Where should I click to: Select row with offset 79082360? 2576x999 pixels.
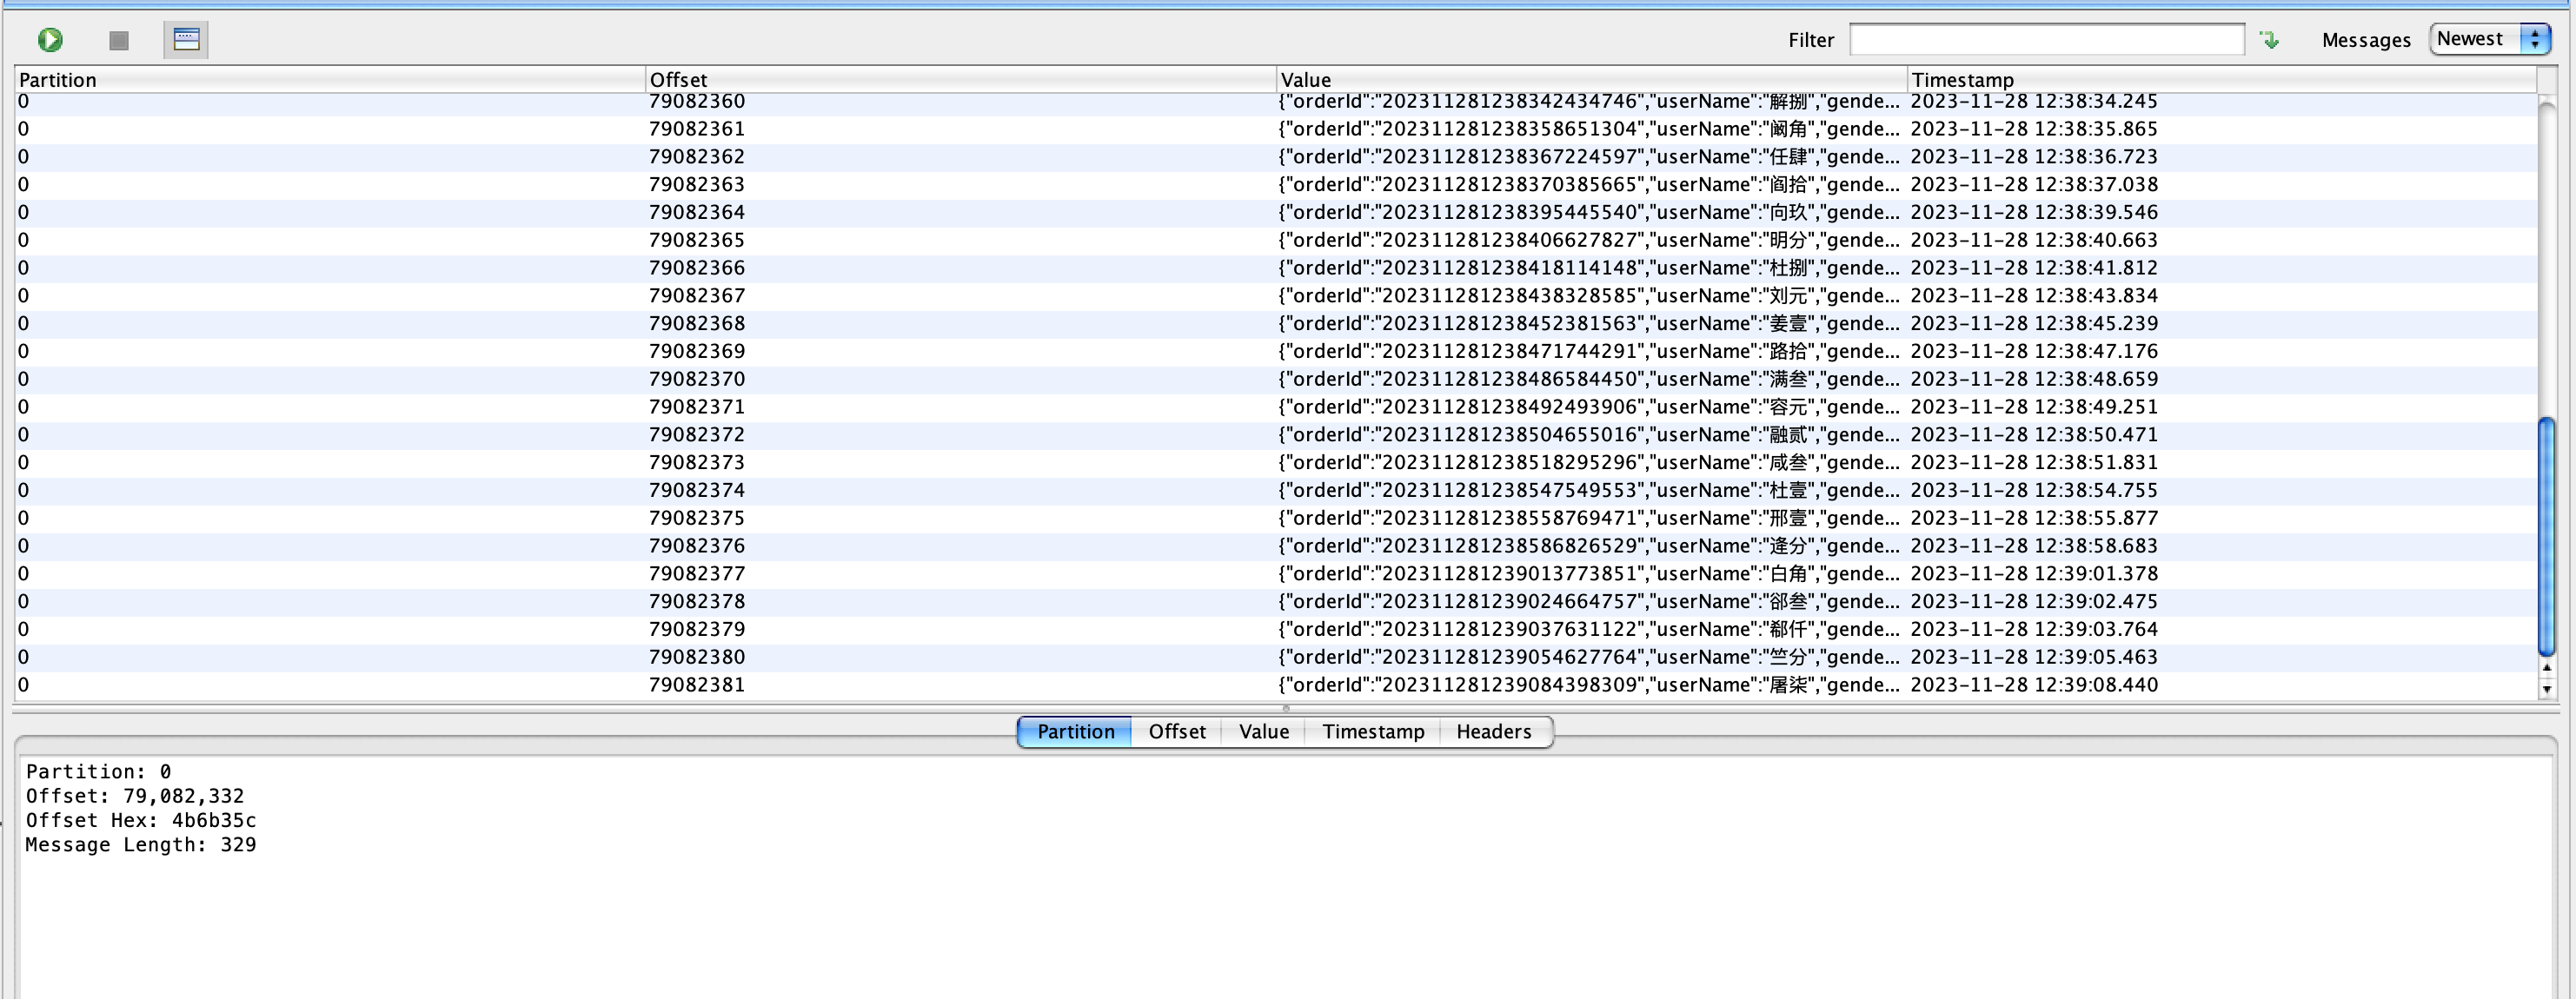(x=1276, y=101)
